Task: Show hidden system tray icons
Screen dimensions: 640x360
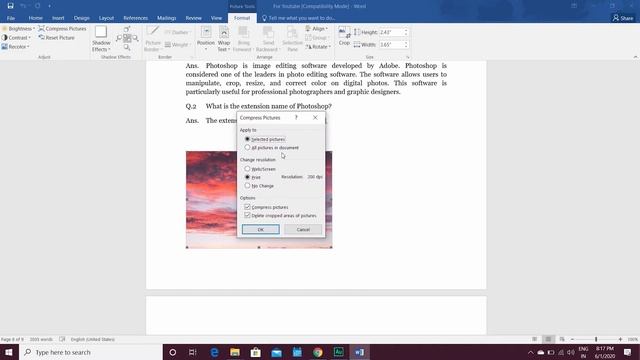Action: pos(531,352)
